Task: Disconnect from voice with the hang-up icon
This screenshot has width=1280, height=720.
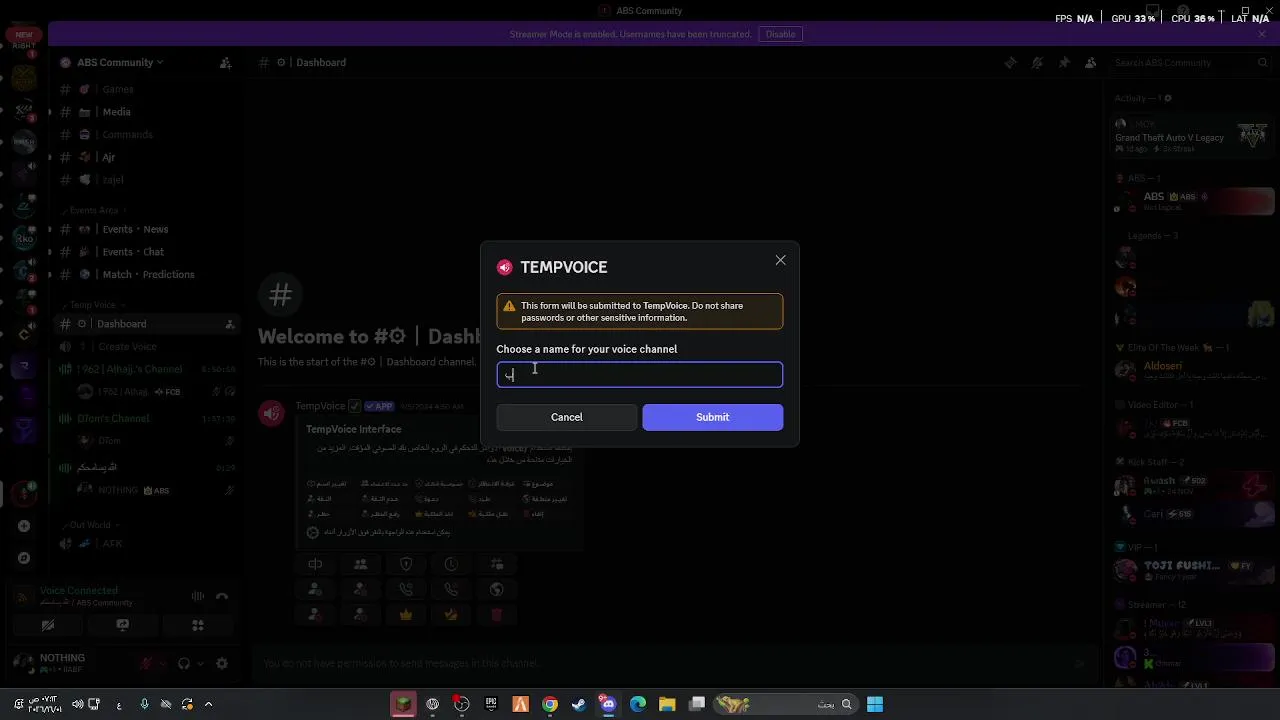Action: [222, 596]
